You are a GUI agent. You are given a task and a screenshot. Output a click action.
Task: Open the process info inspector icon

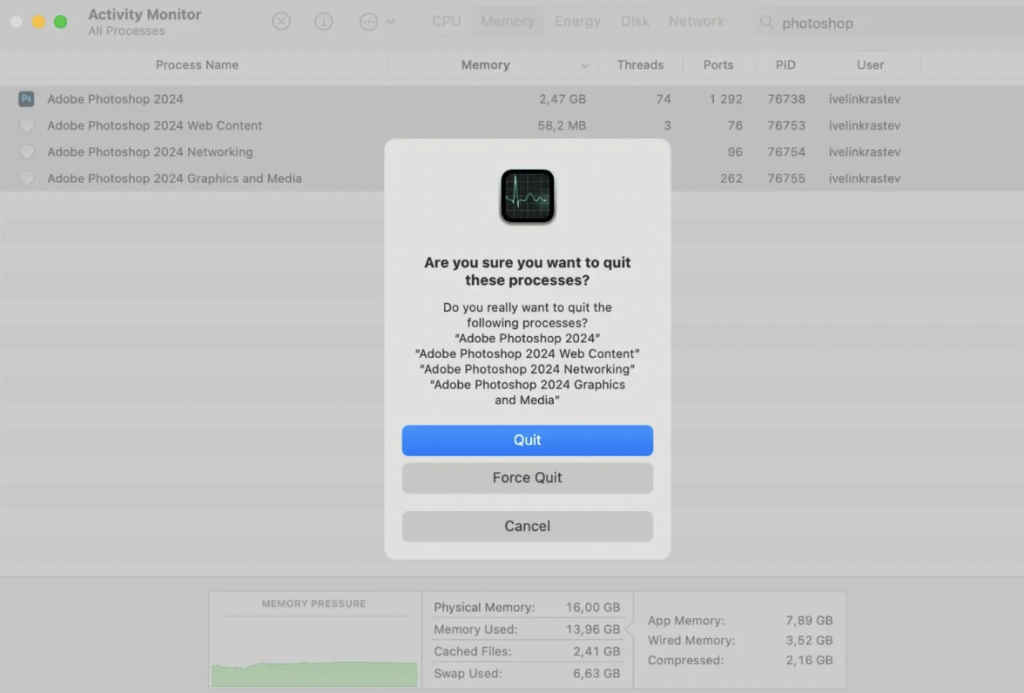click(x=324, y=21)
